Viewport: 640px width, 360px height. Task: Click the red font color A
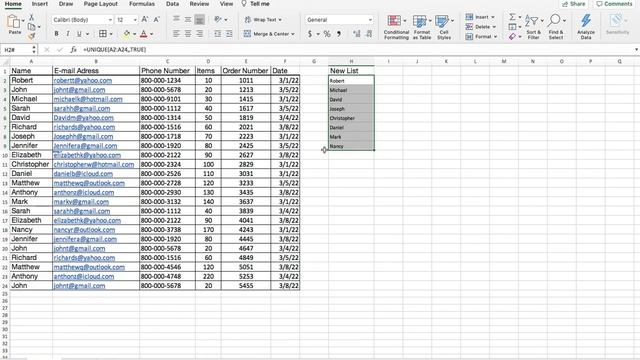(143, 34)
